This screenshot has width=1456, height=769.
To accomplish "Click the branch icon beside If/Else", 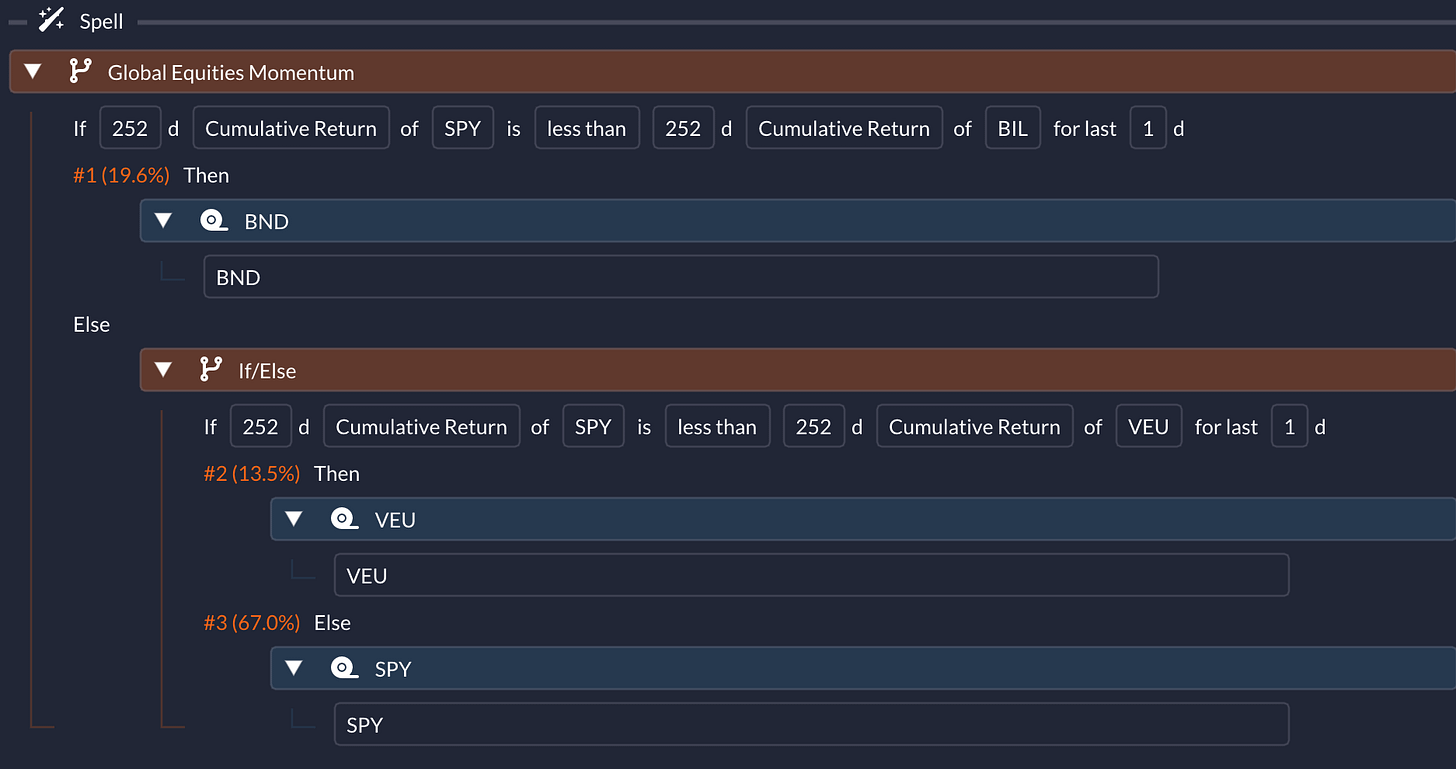I will 210,370.
